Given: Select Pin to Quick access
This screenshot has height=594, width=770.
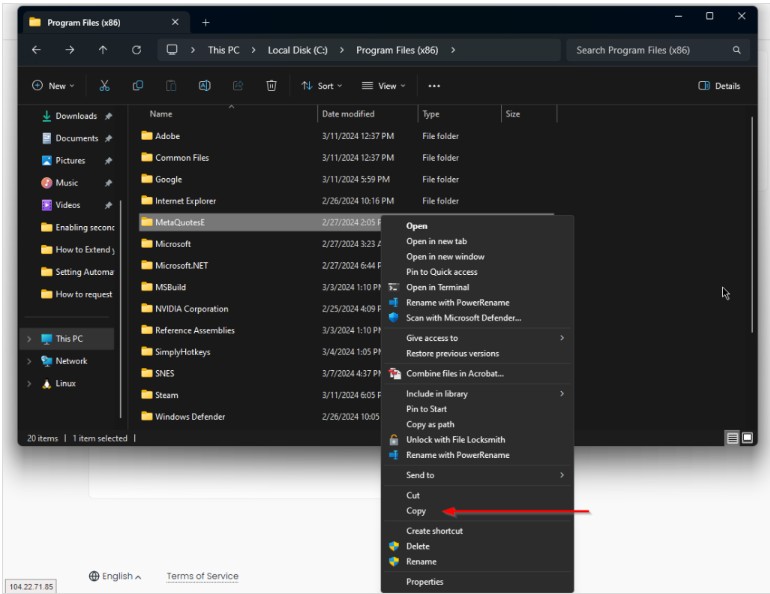Looking at the screenshot, I should (477, 272).
